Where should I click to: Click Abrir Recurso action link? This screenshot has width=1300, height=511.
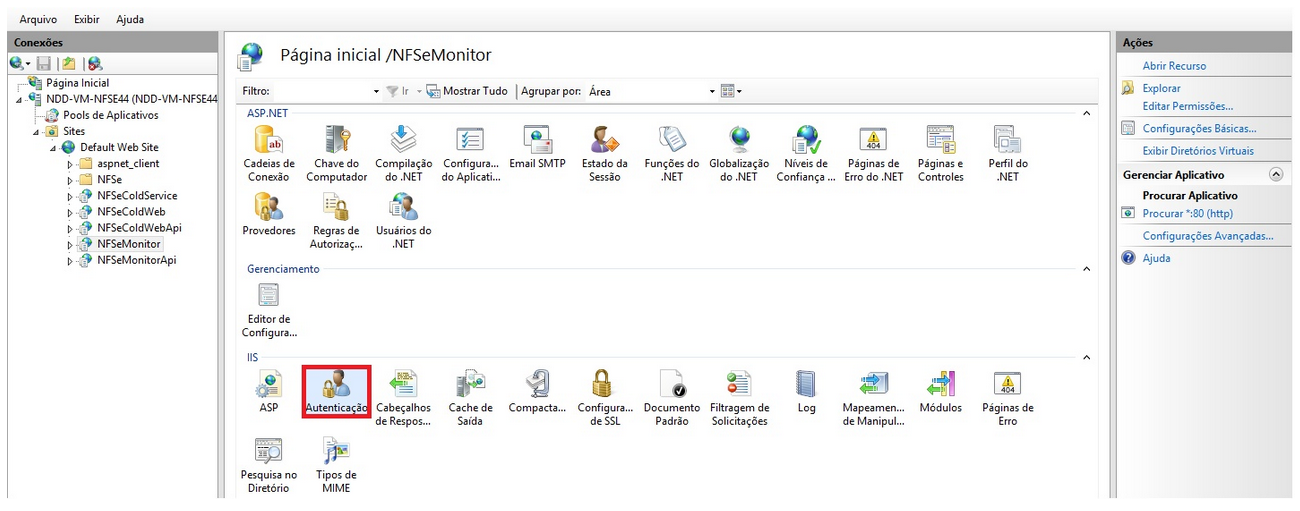(1174, 66)
